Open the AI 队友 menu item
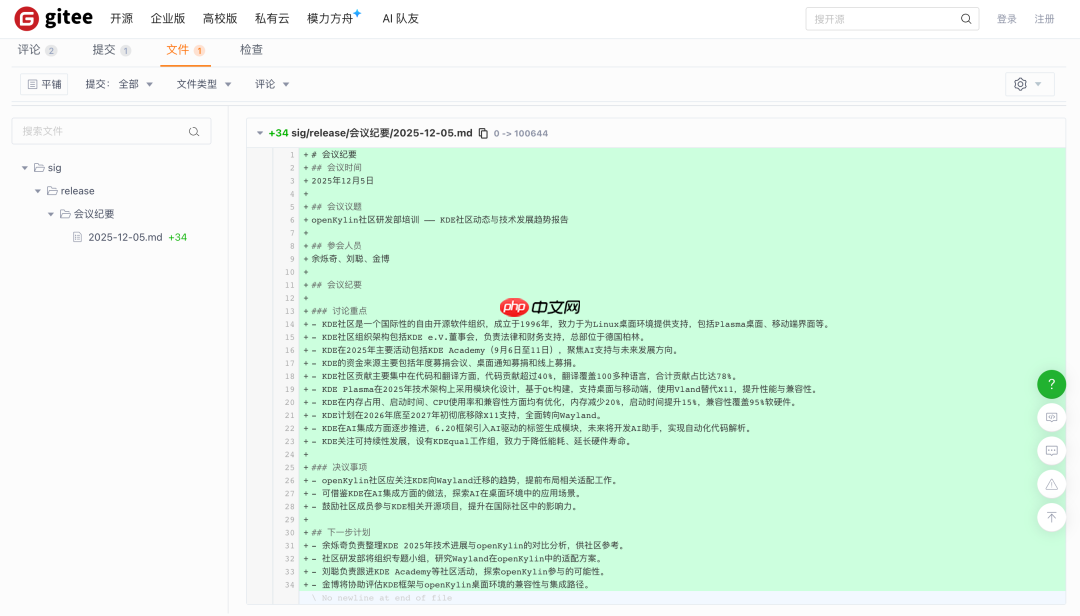The height and width of the screenshot is (616, 1080). (x=398, y=17)
